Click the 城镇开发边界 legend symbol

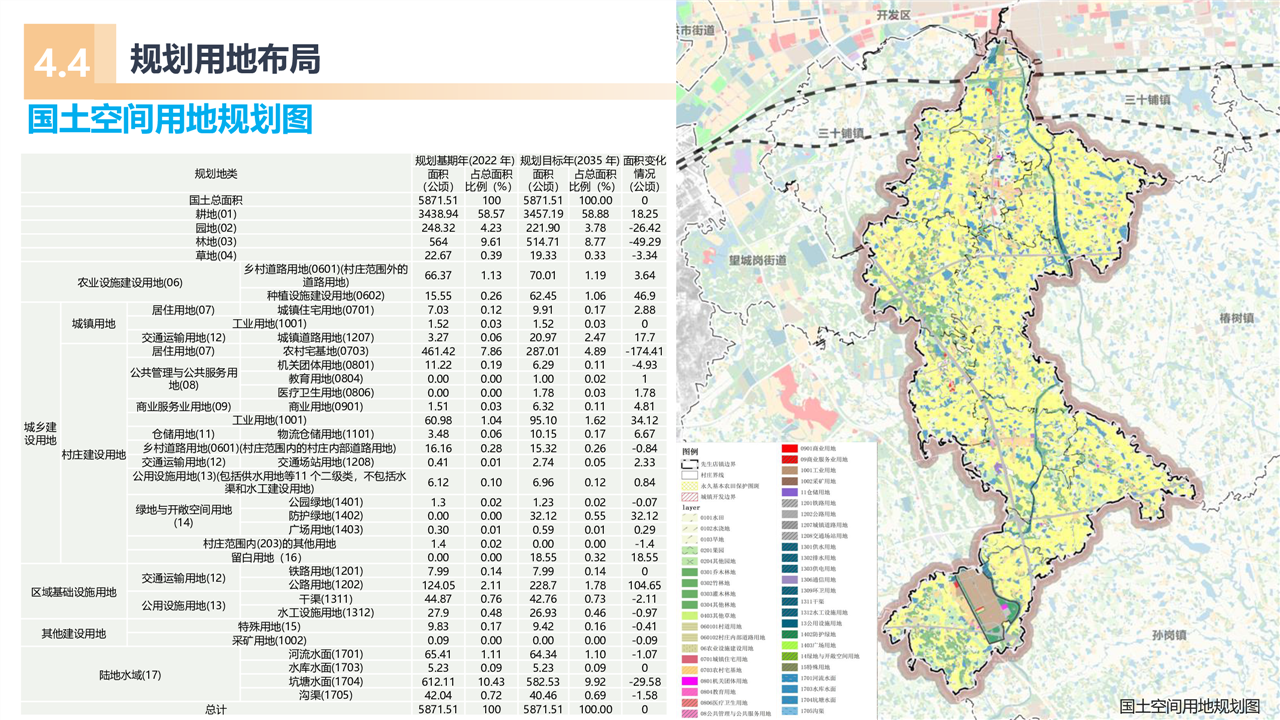[x=689, y=497]
